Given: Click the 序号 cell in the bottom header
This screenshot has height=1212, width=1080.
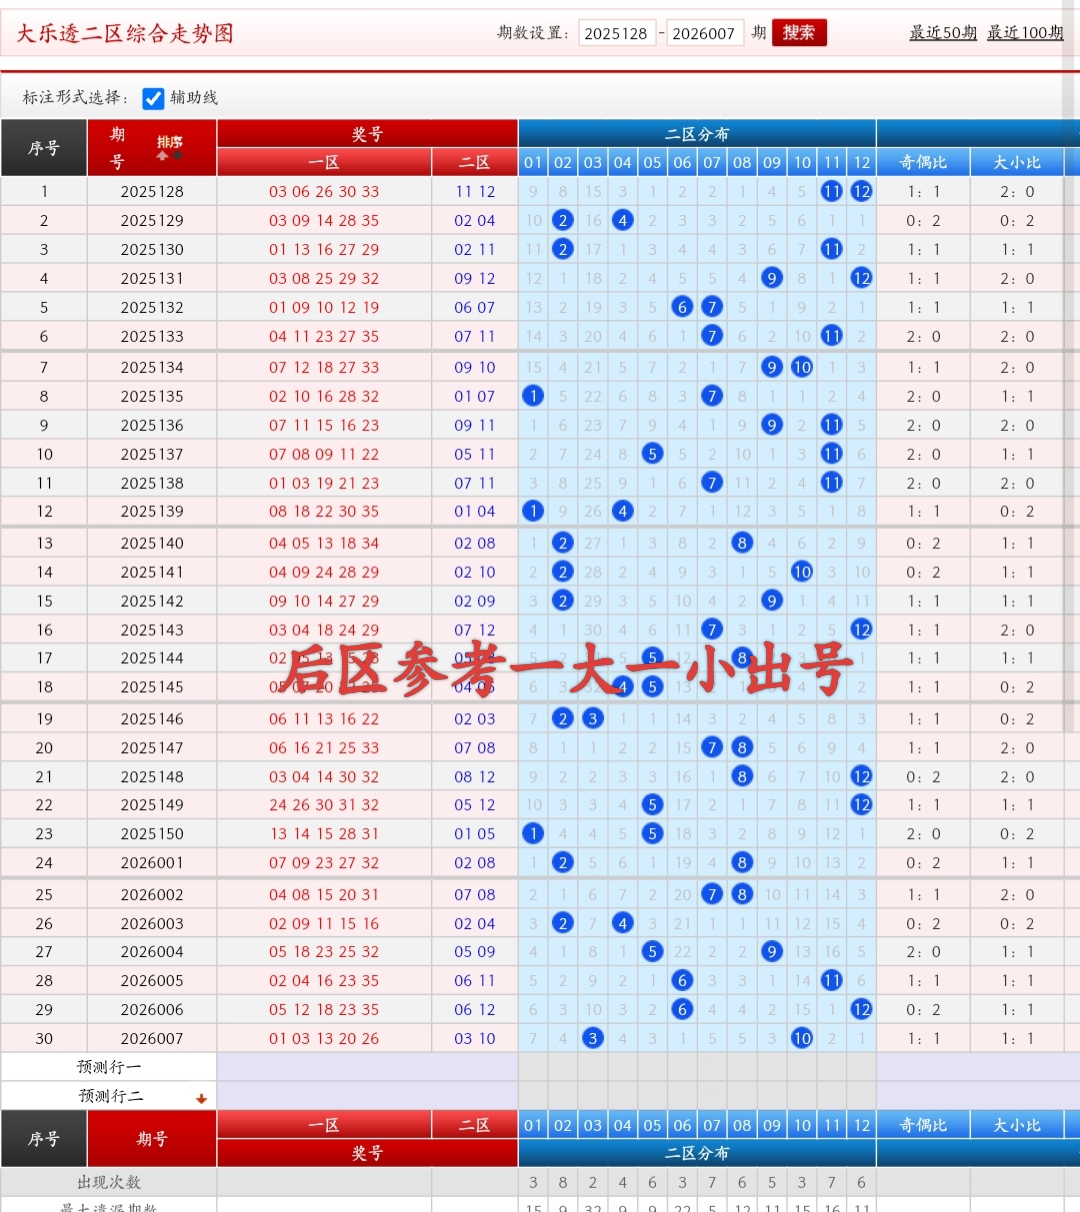Looking at the screenshot, I should coord(44,1139).
